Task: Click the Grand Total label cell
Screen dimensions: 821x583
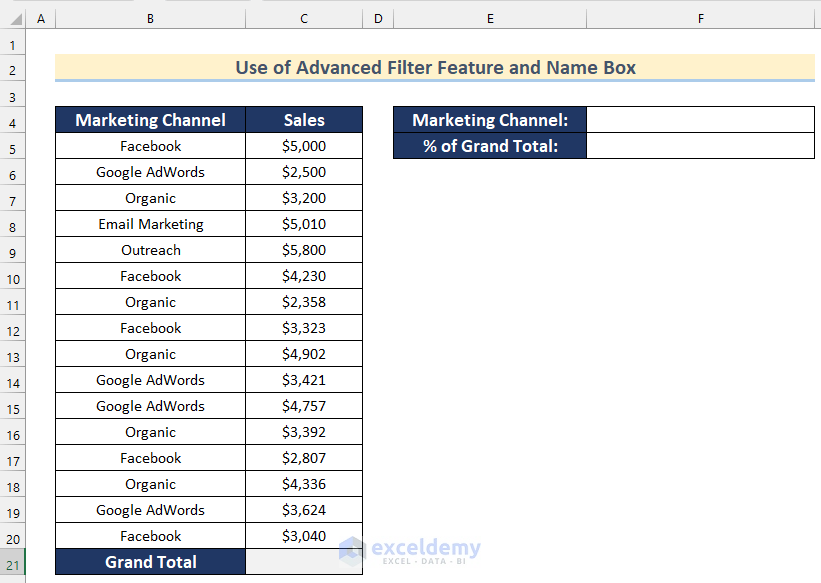Action: point(150,562)
